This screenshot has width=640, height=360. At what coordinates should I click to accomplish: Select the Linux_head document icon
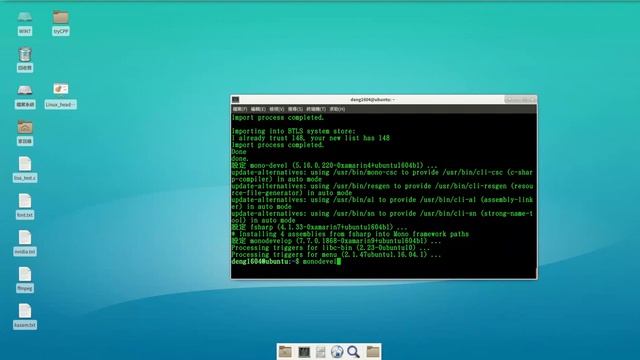tap(61, 96)
